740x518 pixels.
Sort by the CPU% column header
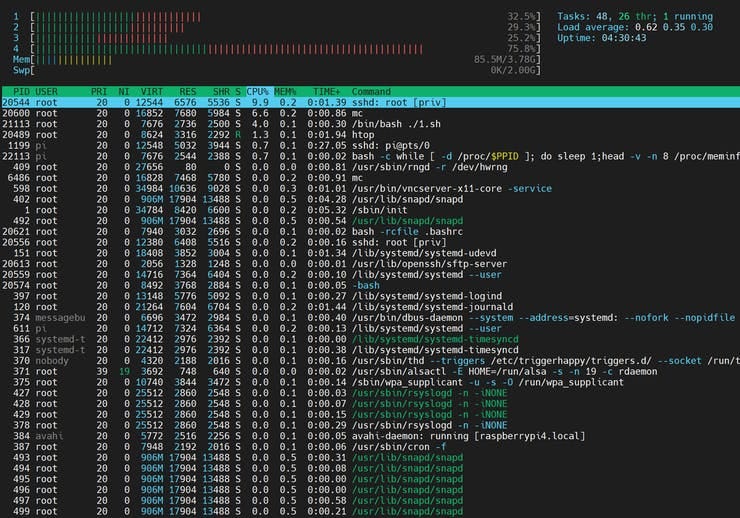coord(257,92)
